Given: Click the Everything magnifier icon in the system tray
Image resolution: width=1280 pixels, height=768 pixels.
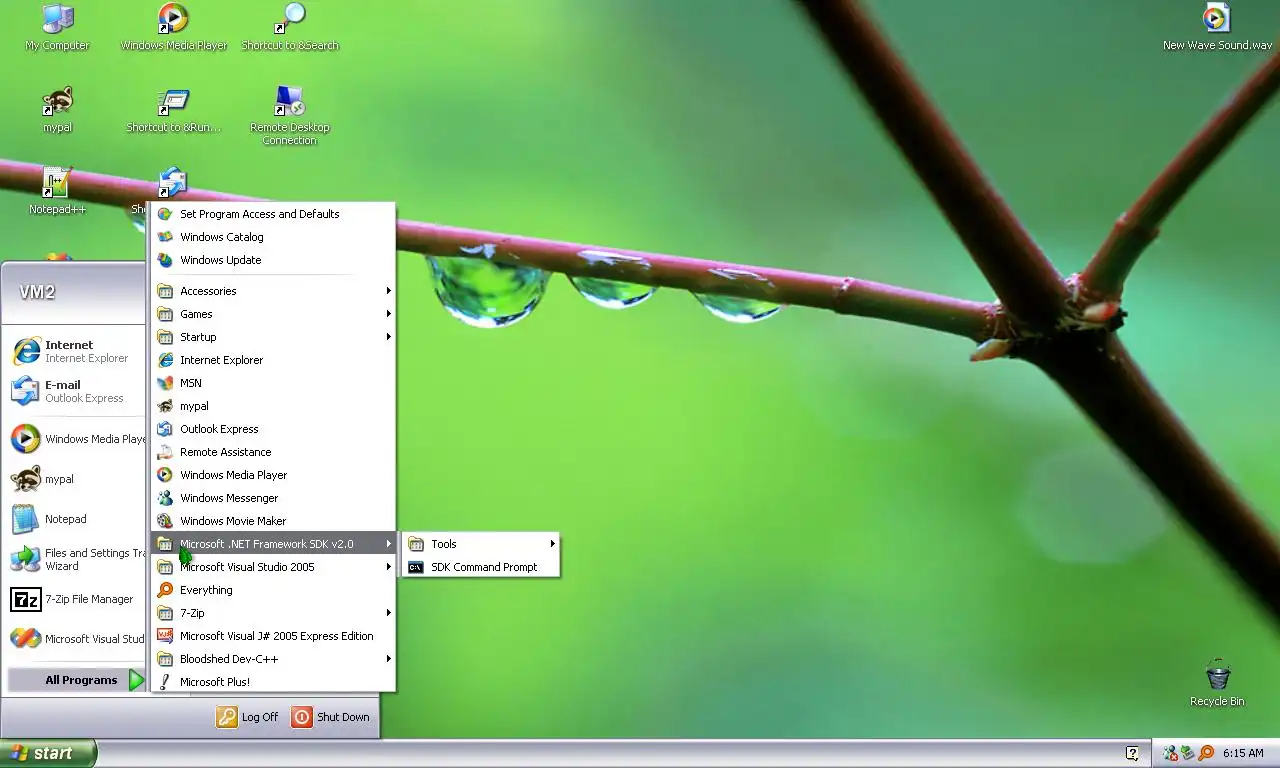Looking at the screenshot, I should 1205,753.
